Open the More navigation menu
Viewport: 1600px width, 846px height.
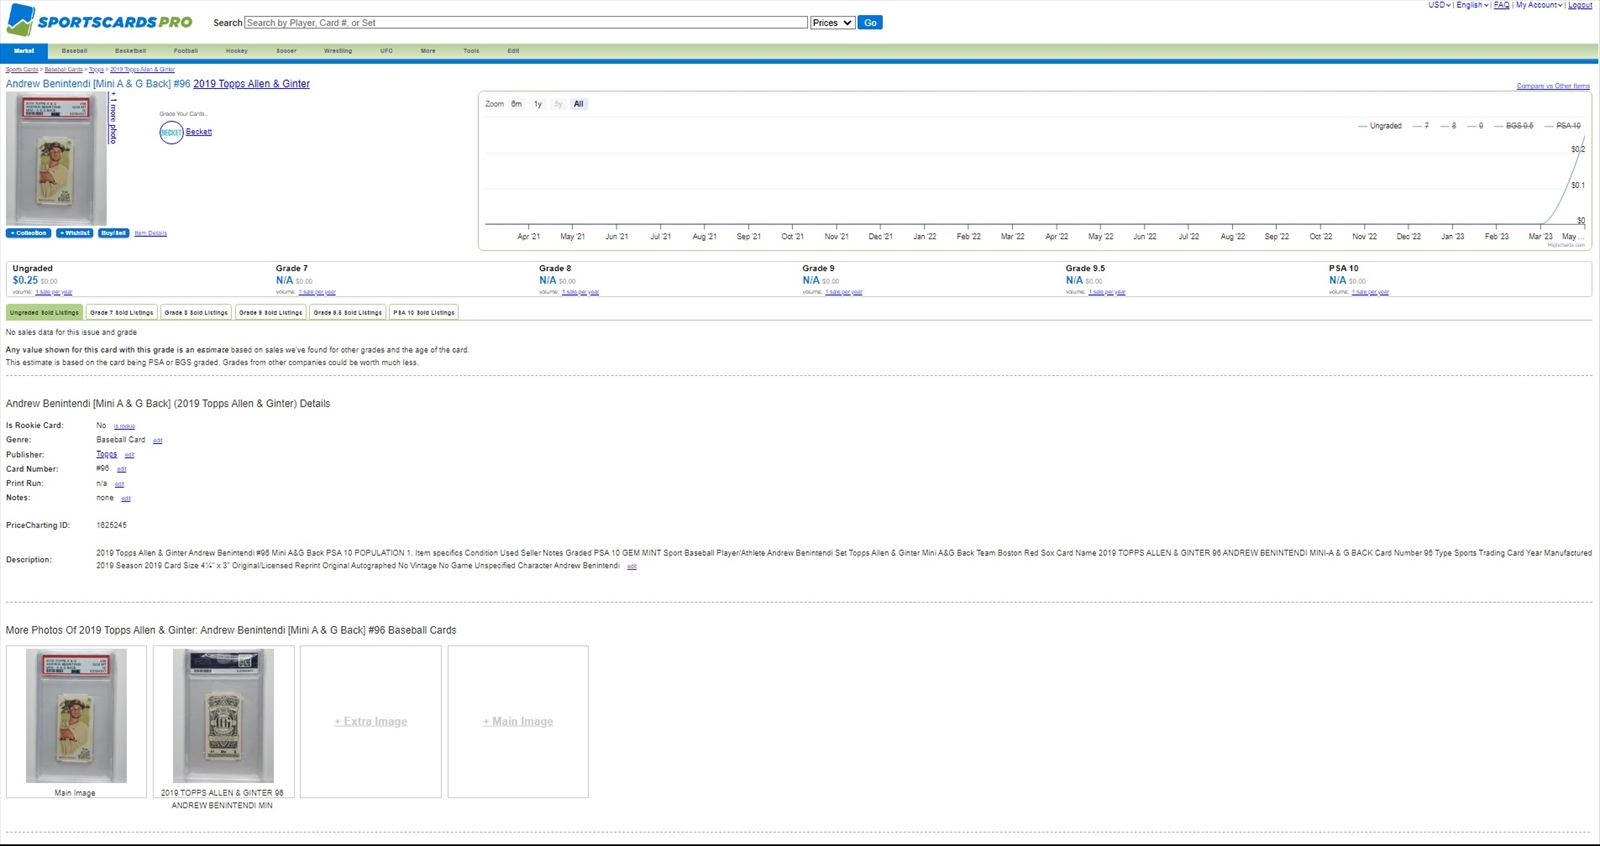[x=428, y=51]
